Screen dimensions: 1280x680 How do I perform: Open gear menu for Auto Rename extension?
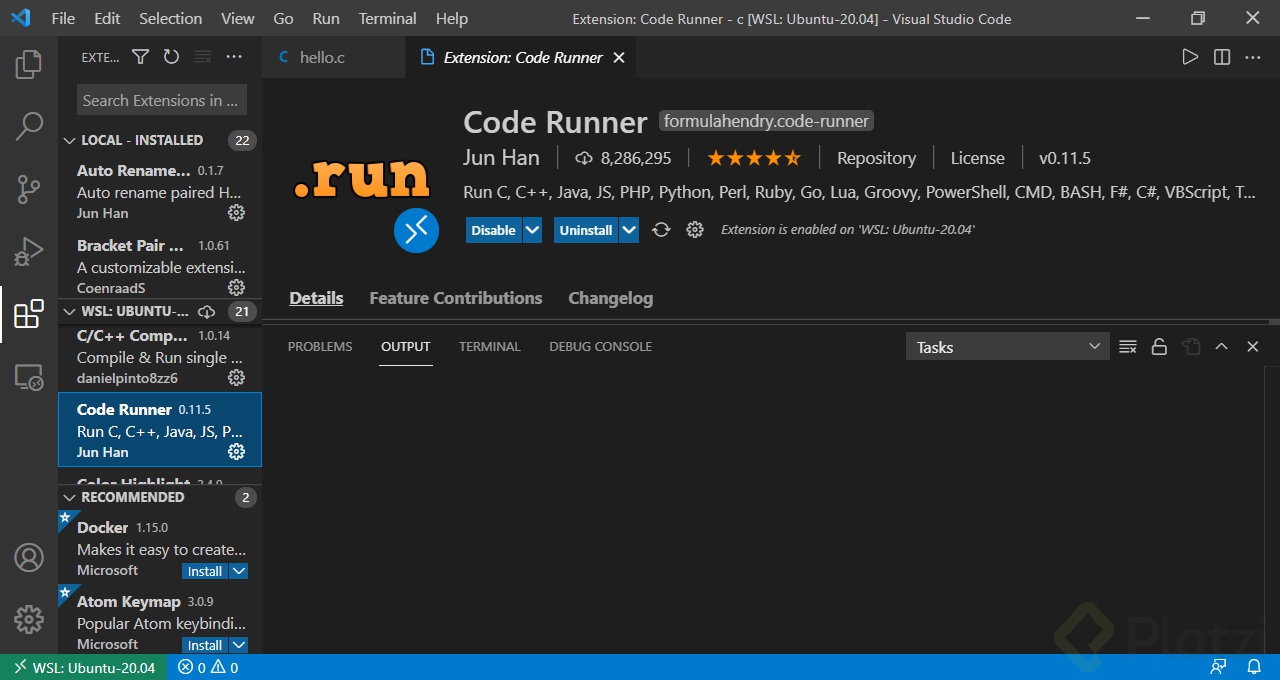coord(236,212)
